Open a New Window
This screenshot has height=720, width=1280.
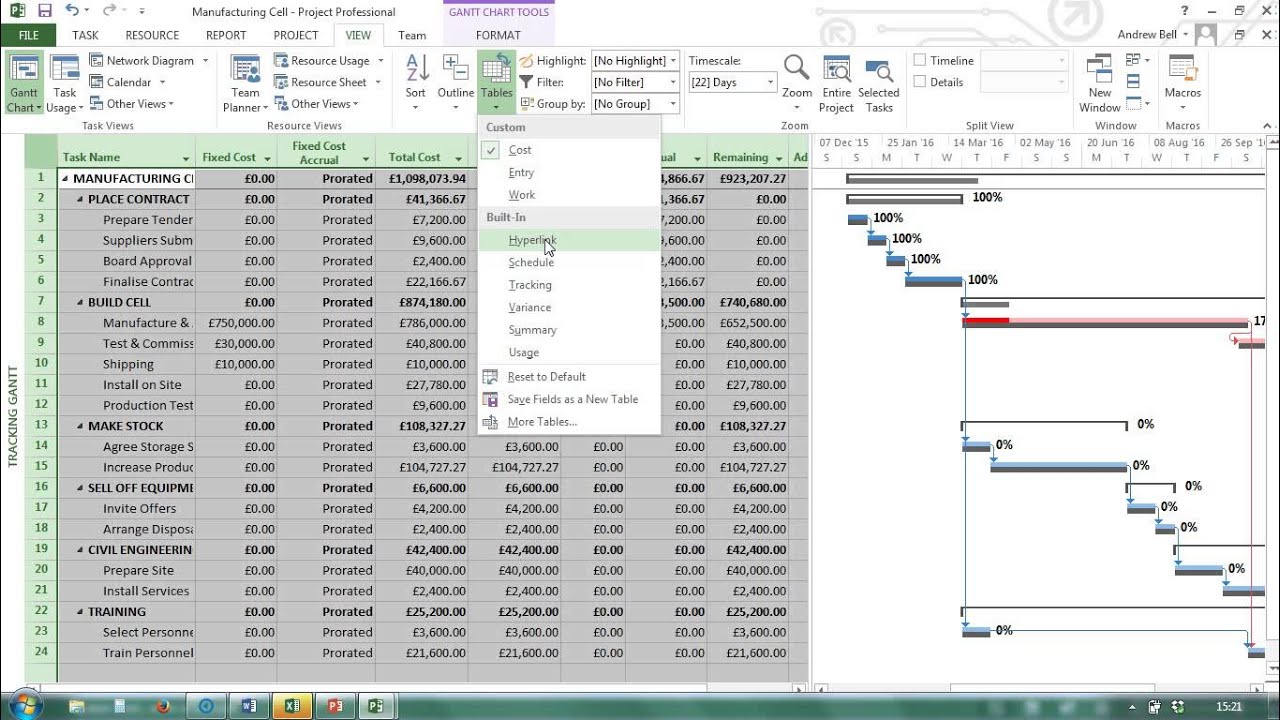[1100, 84]
